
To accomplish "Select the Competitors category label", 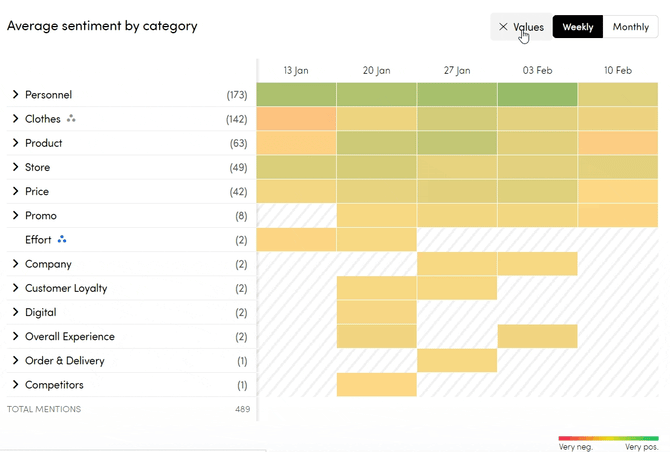I will tap(54, 385).
